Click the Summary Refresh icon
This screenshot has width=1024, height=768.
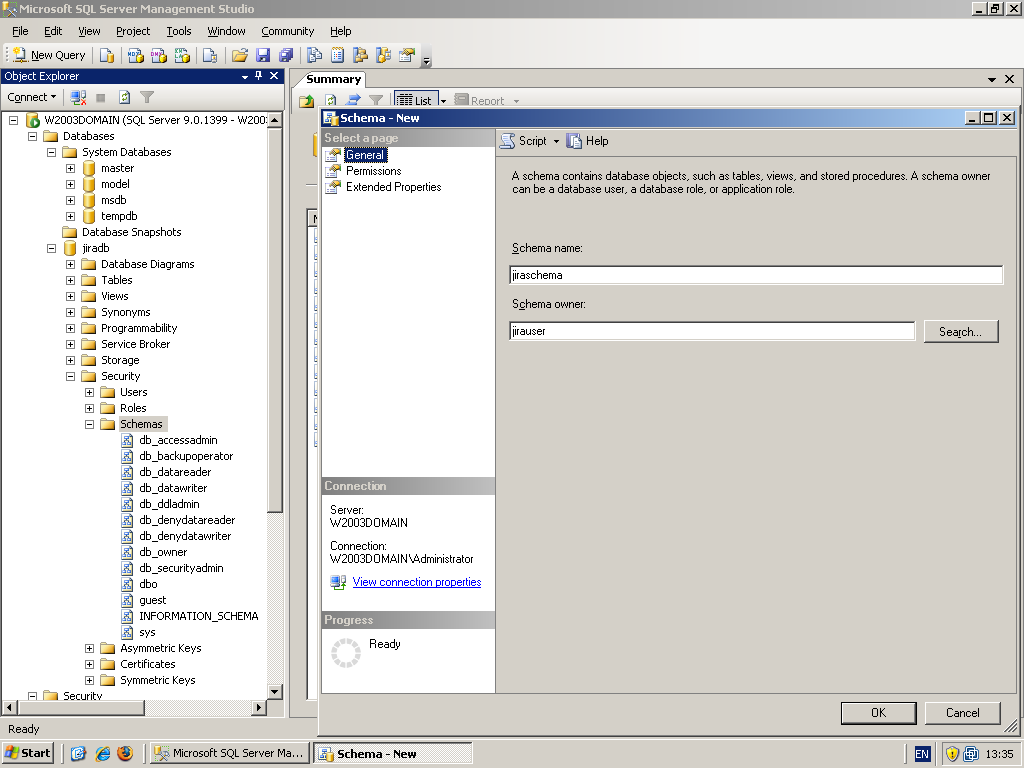330,101
